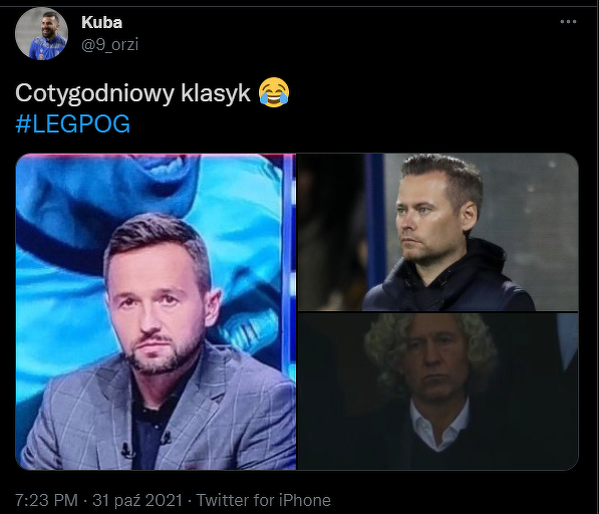Click the dark shirt under the gray blazer
Image resolution: width=599 pixels, height=514 pixels.
pos(151,430)
